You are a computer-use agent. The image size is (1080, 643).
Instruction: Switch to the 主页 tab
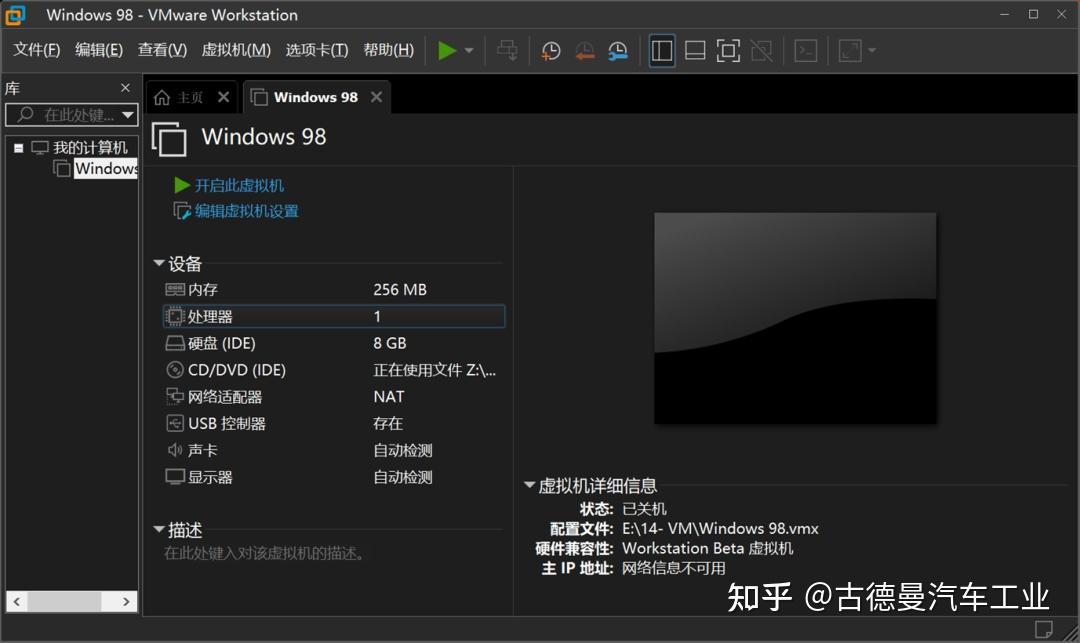click(x=189, y=96)
